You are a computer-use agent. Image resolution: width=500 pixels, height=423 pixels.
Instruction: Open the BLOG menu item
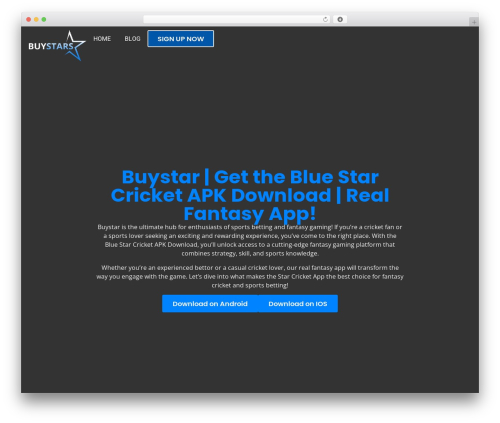pyautogui.click(x=132, y=39)
